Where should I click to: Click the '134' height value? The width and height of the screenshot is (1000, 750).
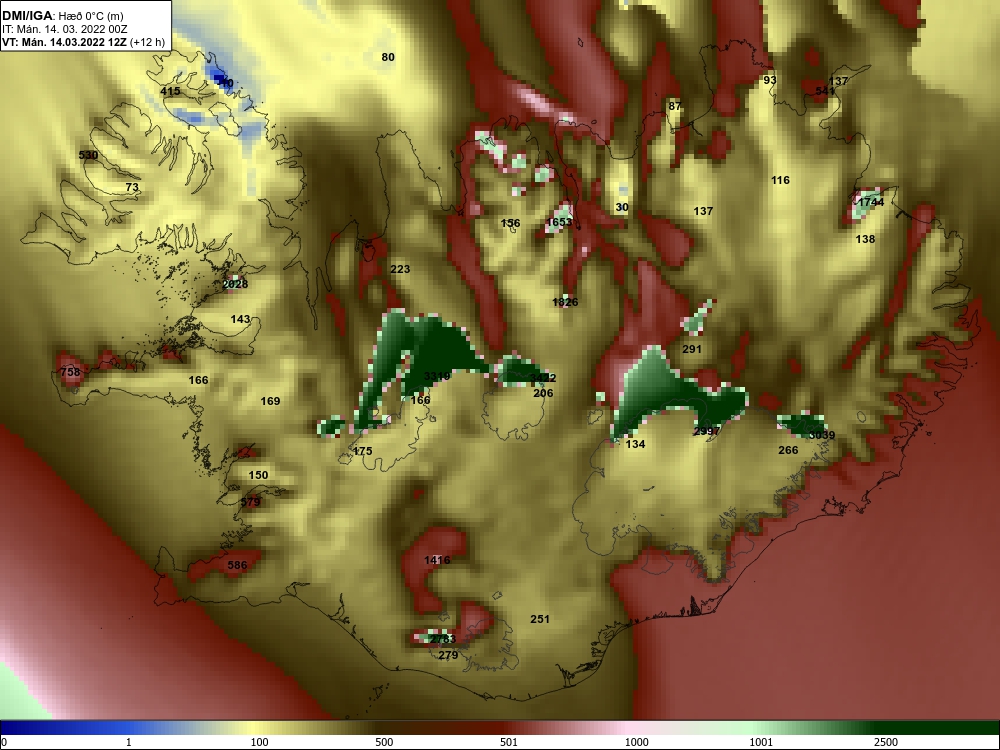tap(635, 445)
